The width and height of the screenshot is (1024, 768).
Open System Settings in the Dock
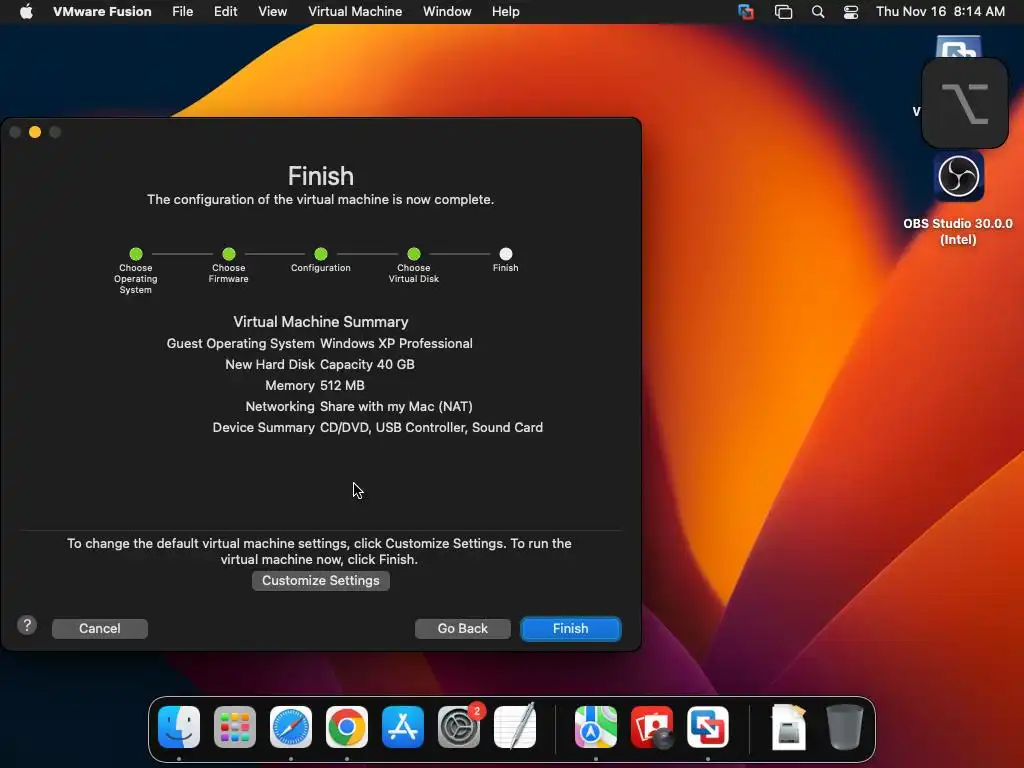coord(458,727)
